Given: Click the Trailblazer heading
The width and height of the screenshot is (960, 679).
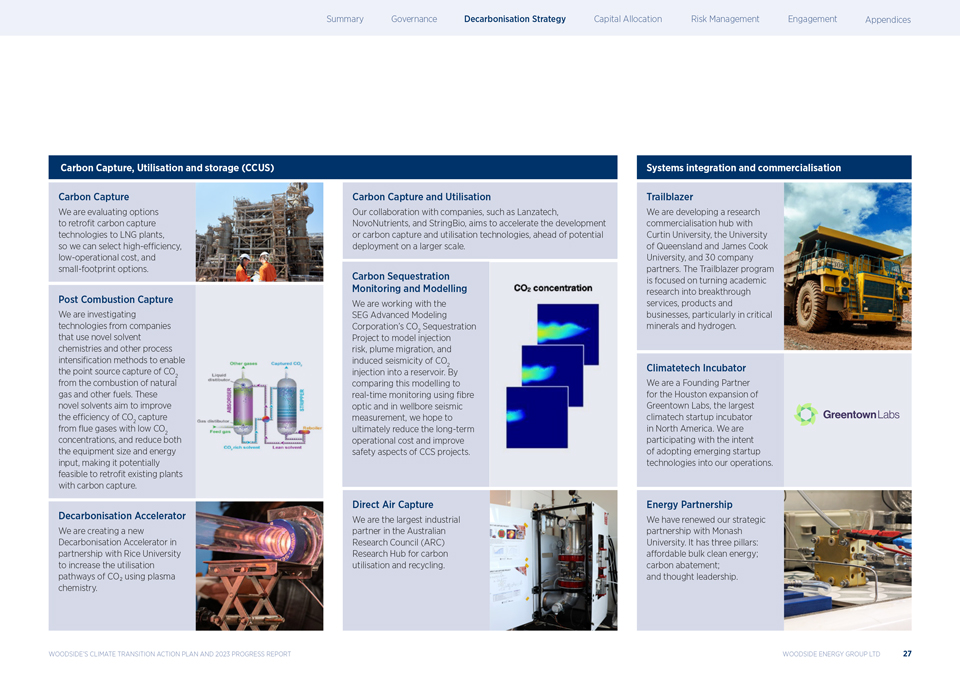Looking at the screenshot, I should [669, 197].
